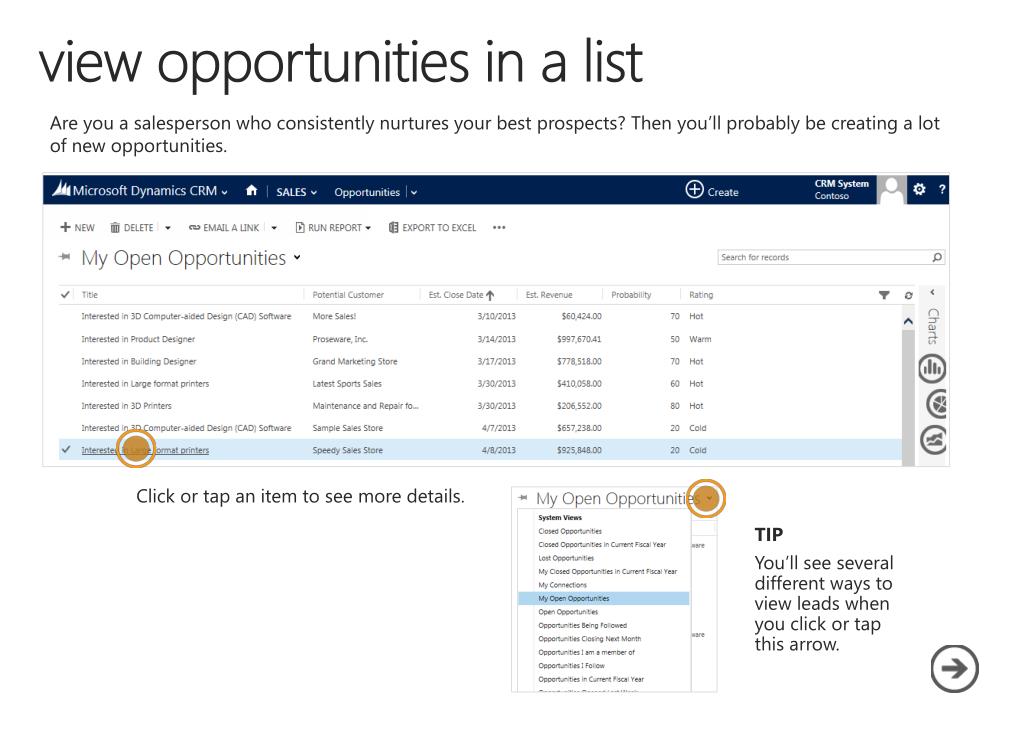This screenshot has height=739, width=1024.
Task: Open Proseware, Inc. customer
Action: (x=340, y=339)
